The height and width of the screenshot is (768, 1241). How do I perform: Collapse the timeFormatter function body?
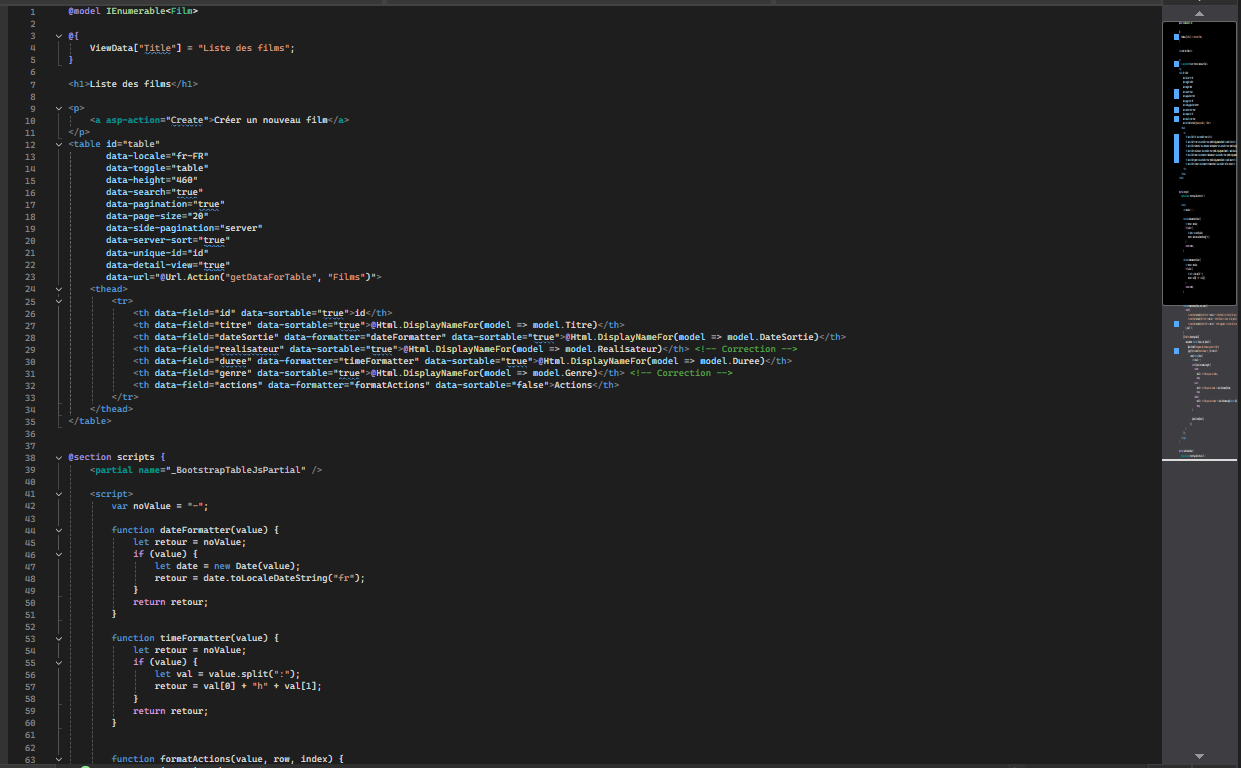click(x=58, y=637)
